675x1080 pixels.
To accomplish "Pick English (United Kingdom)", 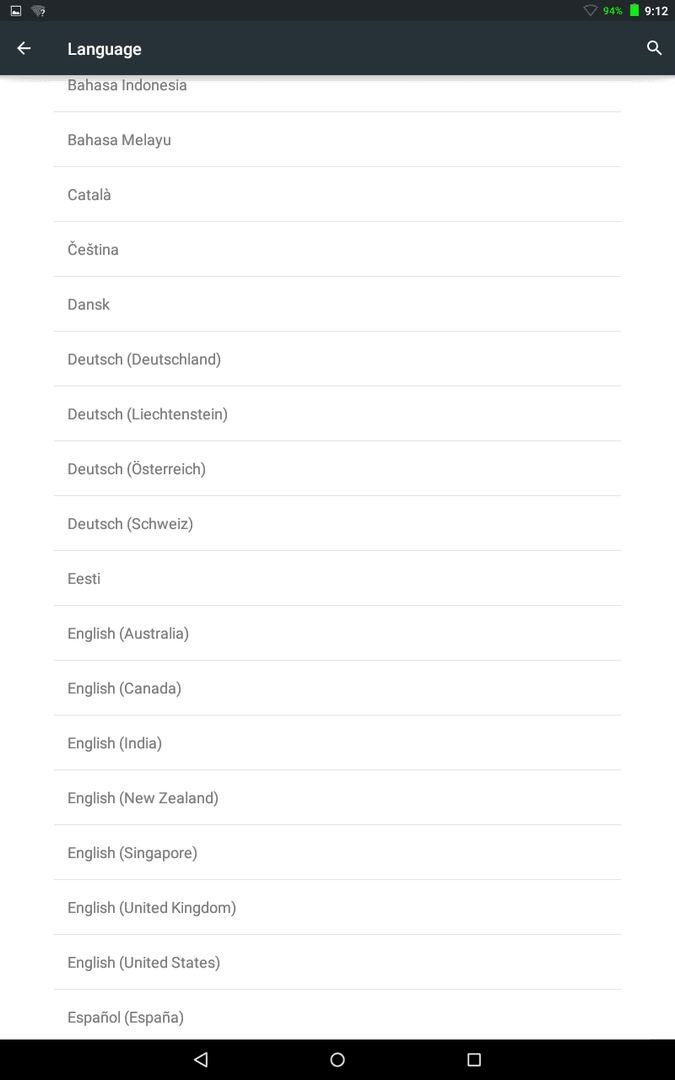I will (338, 908).
